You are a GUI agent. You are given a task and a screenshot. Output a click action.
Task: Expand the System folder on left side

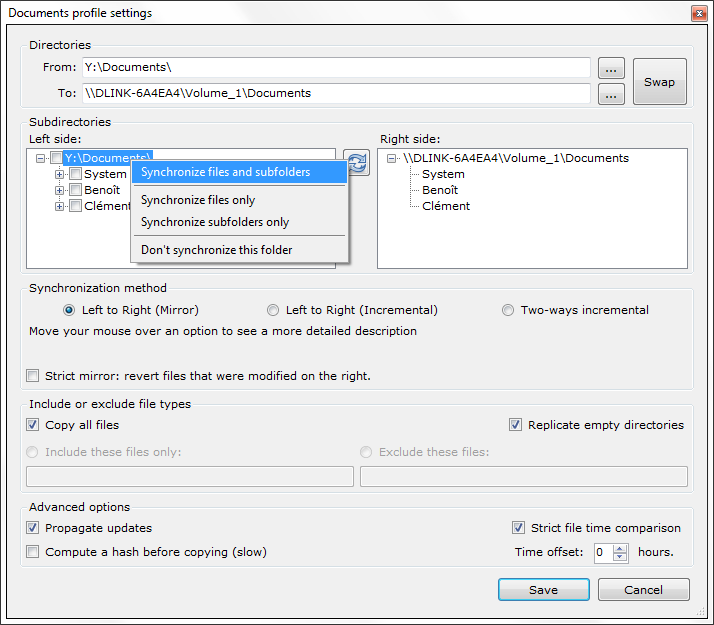(x=60, y=174)
